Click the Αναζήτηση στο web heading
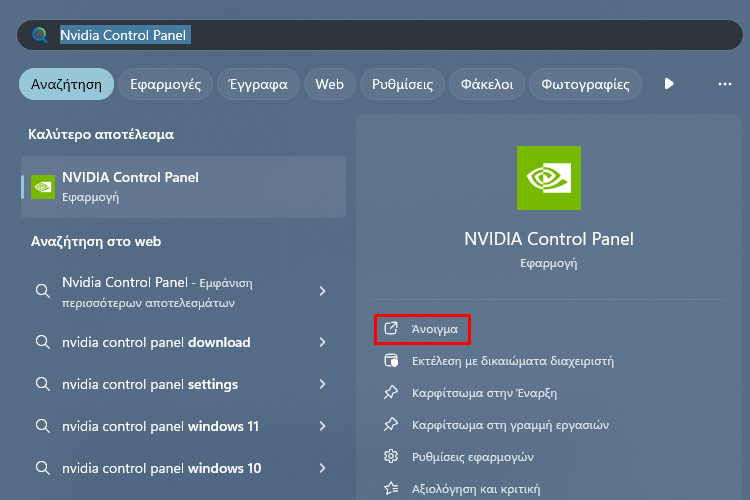The image size is (750, 500). [96, 241]
